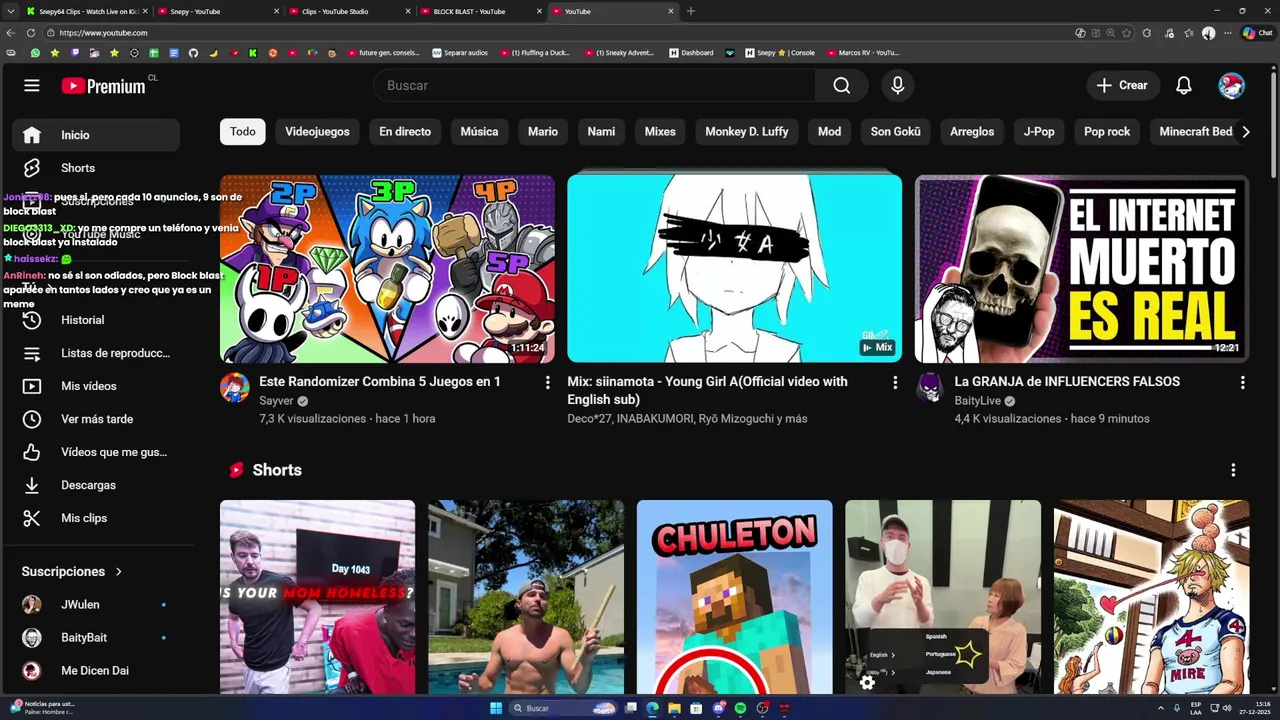The height and width of the screenshot is (720, 1280).
Task: Switch to Snepy64 Clips Kick tab
Action: [x=85, y=11]
